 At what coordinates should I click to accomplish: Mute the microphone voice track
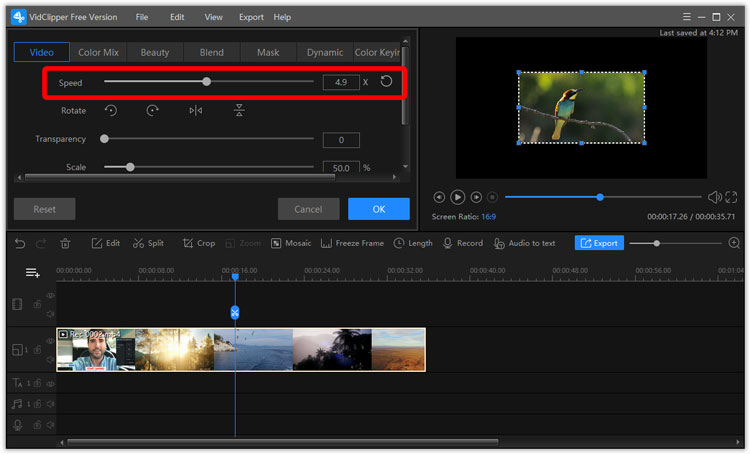[50, 425]
